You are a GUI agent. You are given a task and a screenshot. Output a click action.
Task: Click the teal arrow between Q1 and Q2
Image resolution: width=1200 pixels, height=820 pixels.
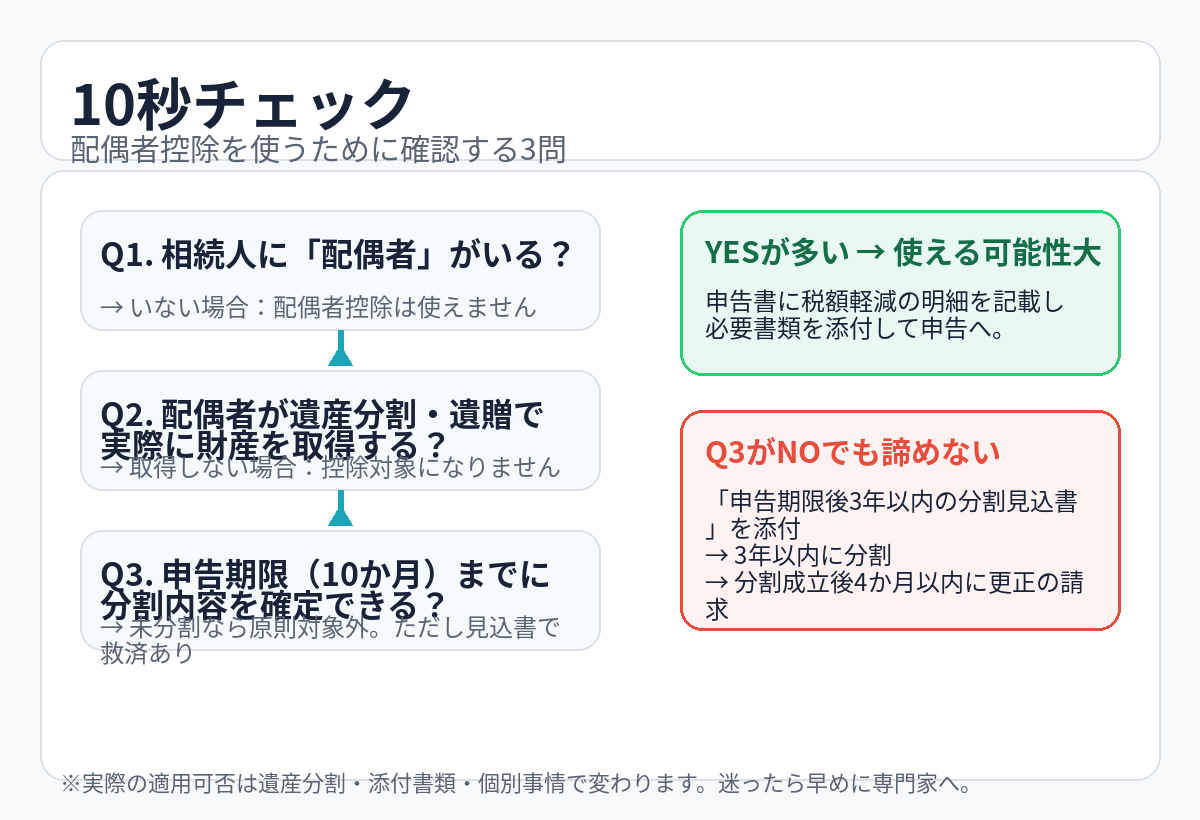341,351
